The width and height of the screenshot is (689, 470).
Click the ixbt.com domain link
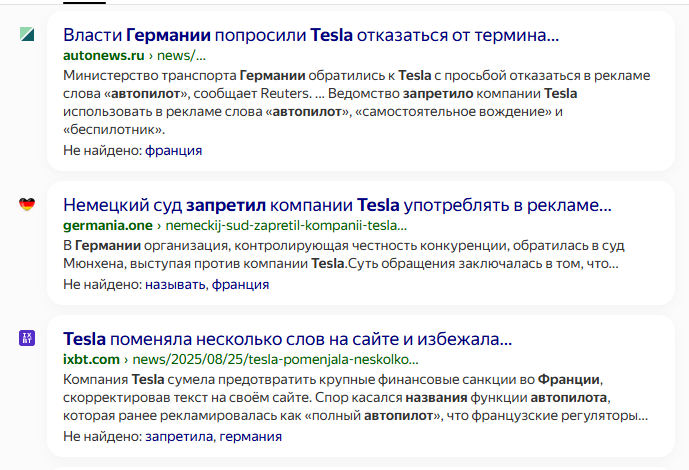92,357
